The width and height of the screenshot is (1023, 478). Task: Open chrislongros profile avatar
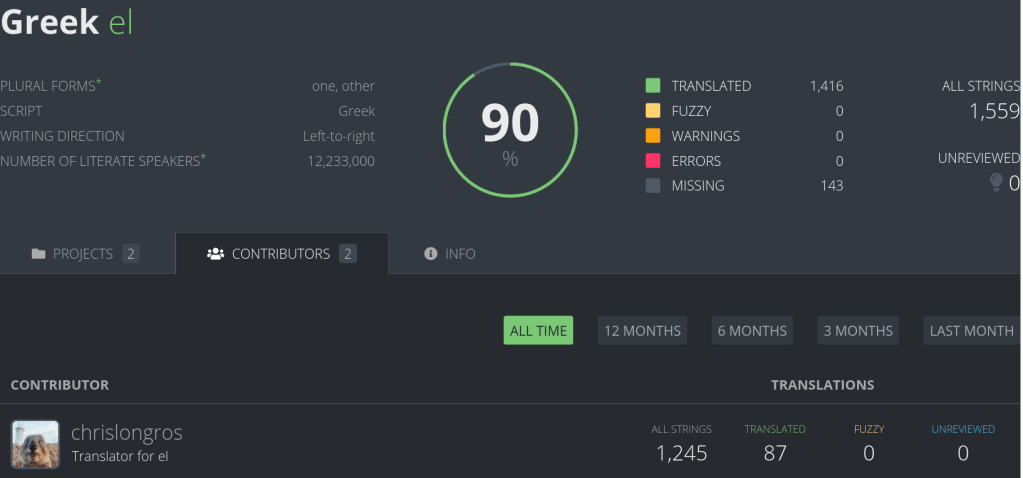click(x=35, y=444)
